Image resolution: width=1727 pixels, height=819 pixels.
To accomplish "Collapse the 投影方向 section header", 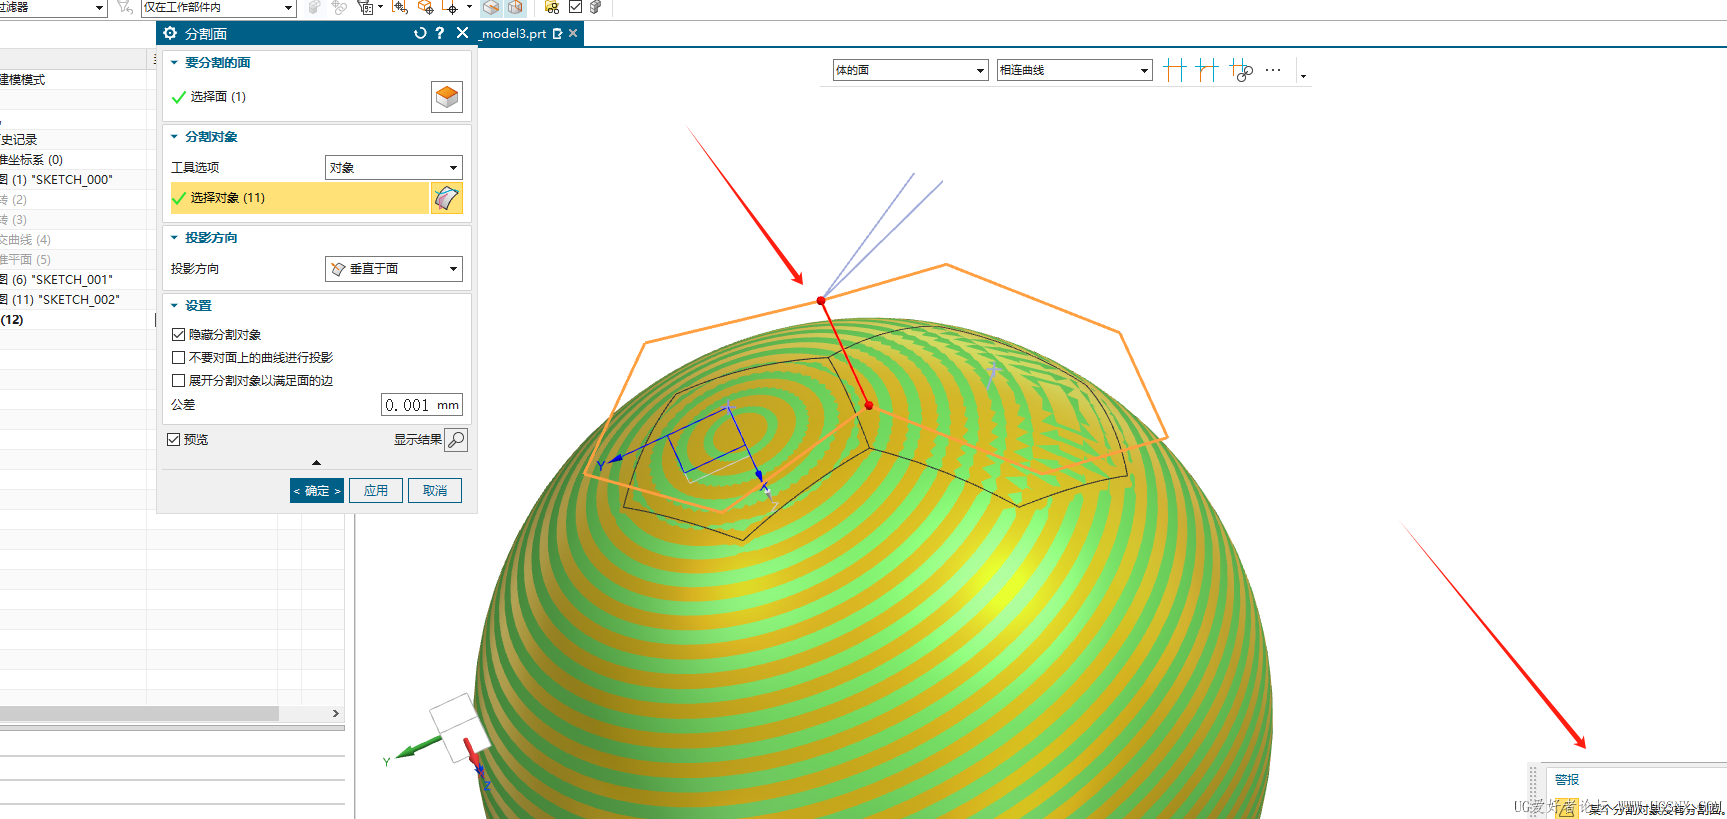I will 174,237.
